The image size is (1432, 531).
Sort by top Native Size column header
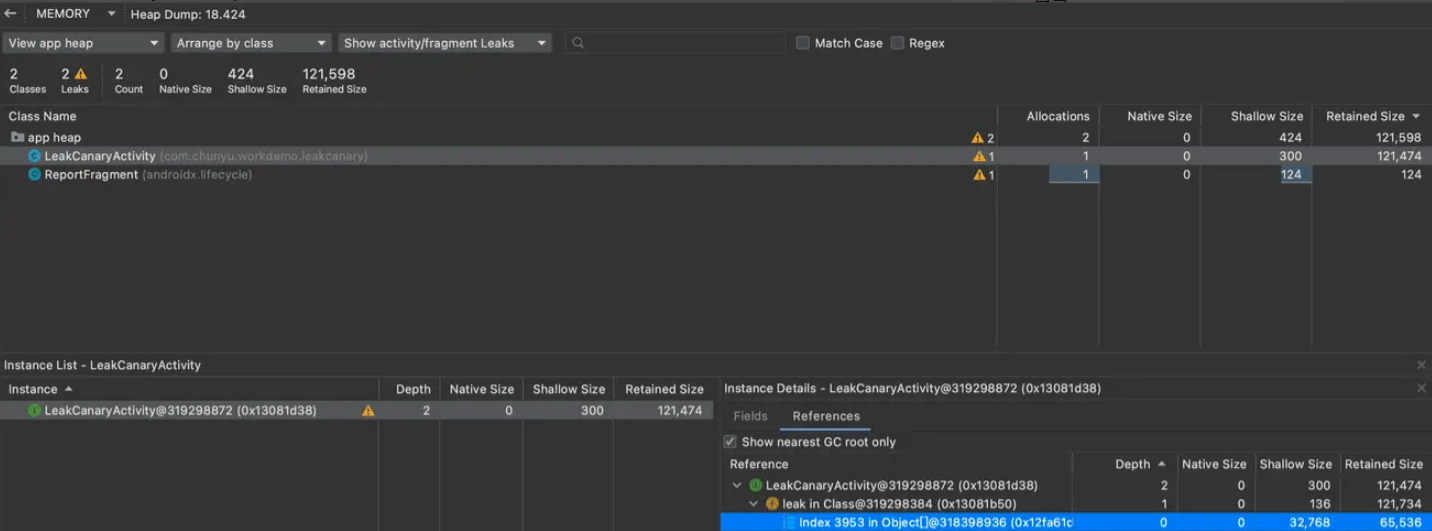(x=1149, y=116)
